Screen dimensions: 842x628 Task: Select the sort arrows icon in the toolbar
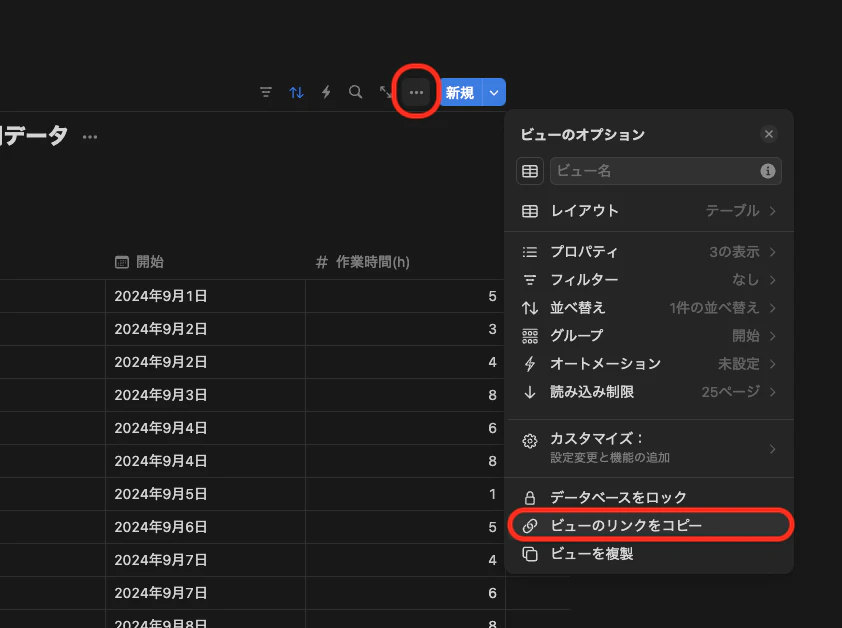[296, 92]
